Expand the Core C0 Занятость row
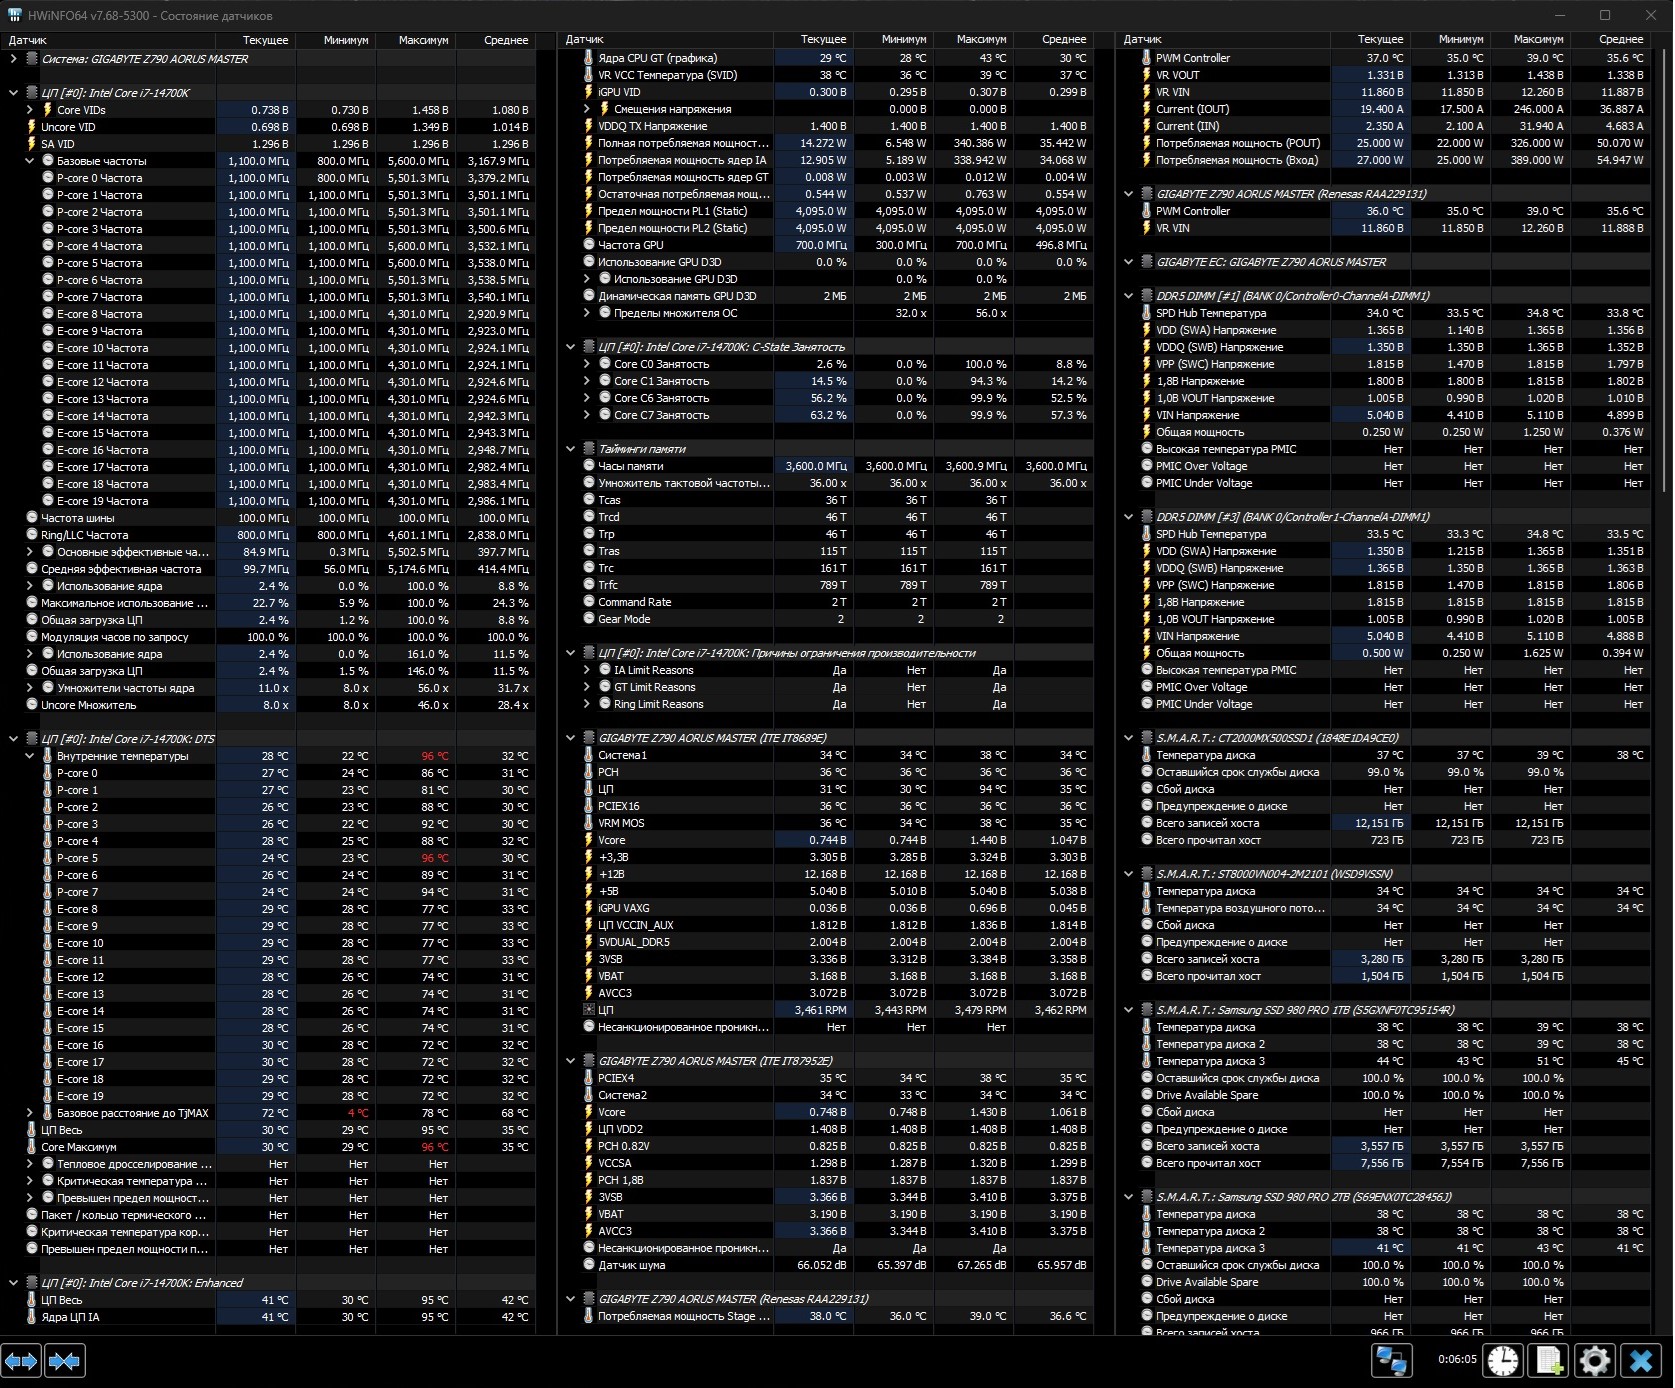 tap(588, 364)
